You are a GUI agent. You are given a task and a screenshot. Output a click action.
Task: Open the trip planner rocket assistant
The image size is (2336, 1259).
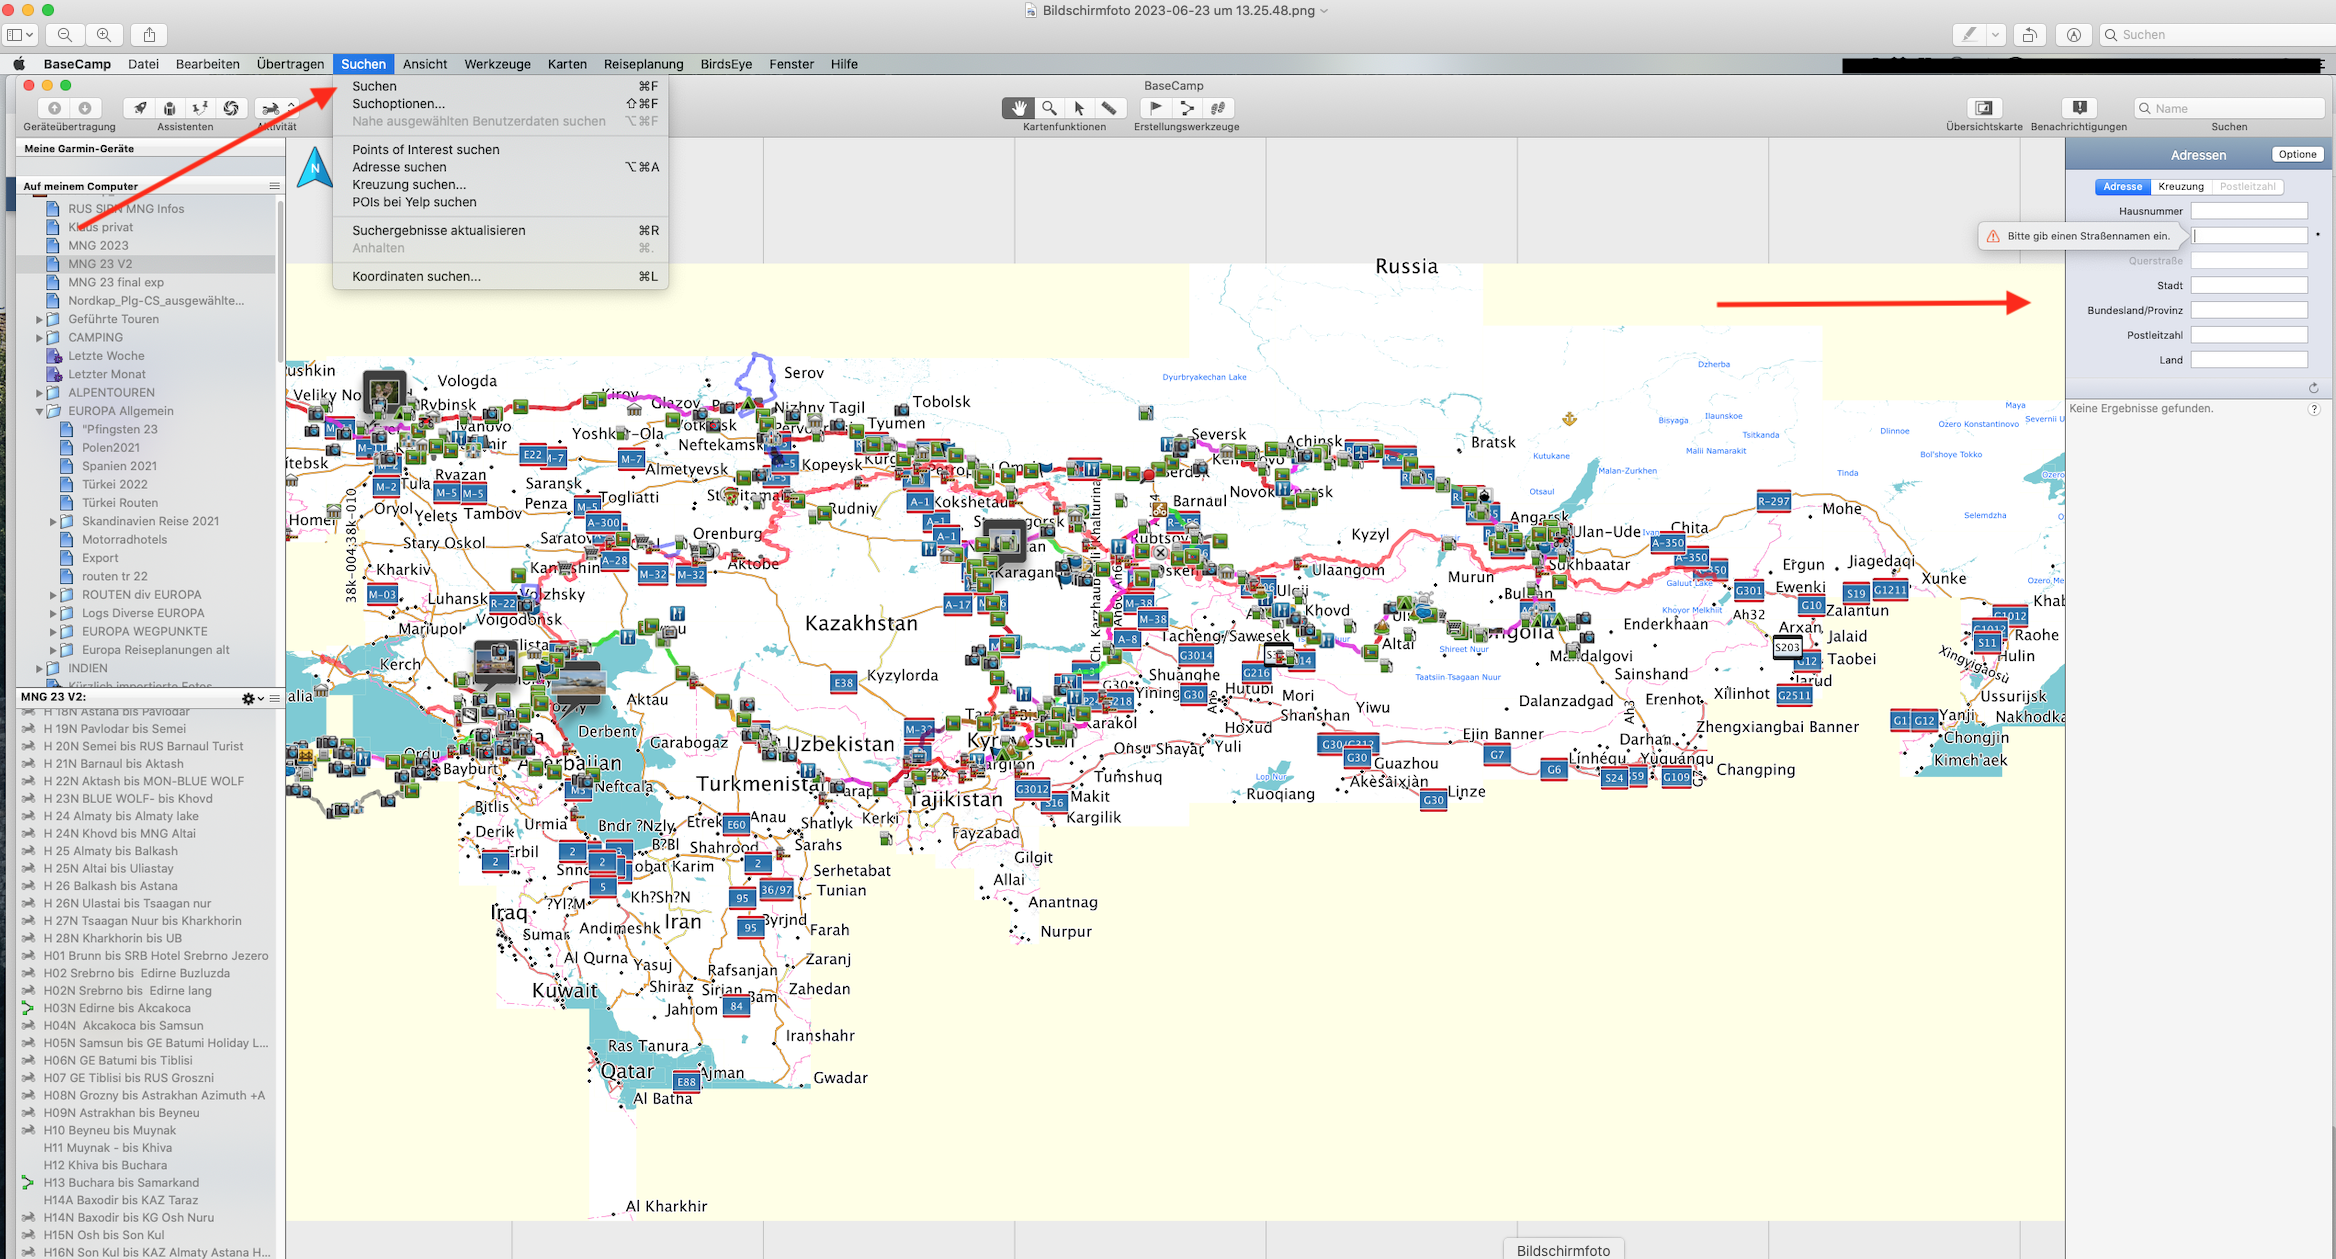pyautogui.click(x=140, y=108)
